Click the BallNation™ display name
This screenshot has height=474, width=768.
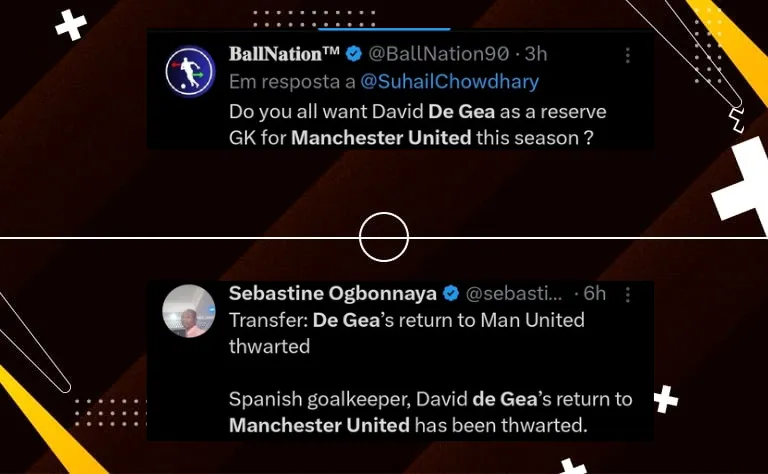(x=284, y=54)
